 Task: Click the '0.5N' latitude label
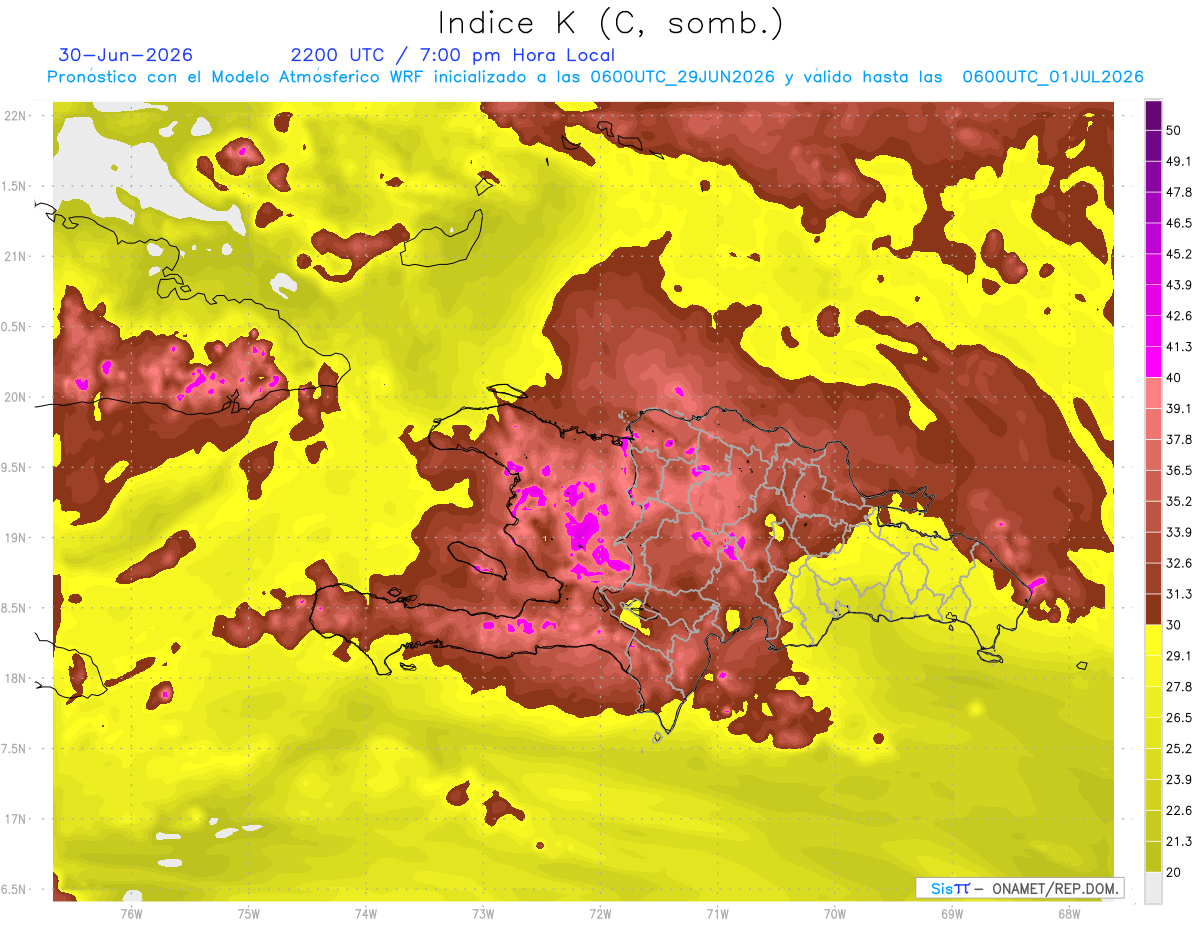pos(15,327)
